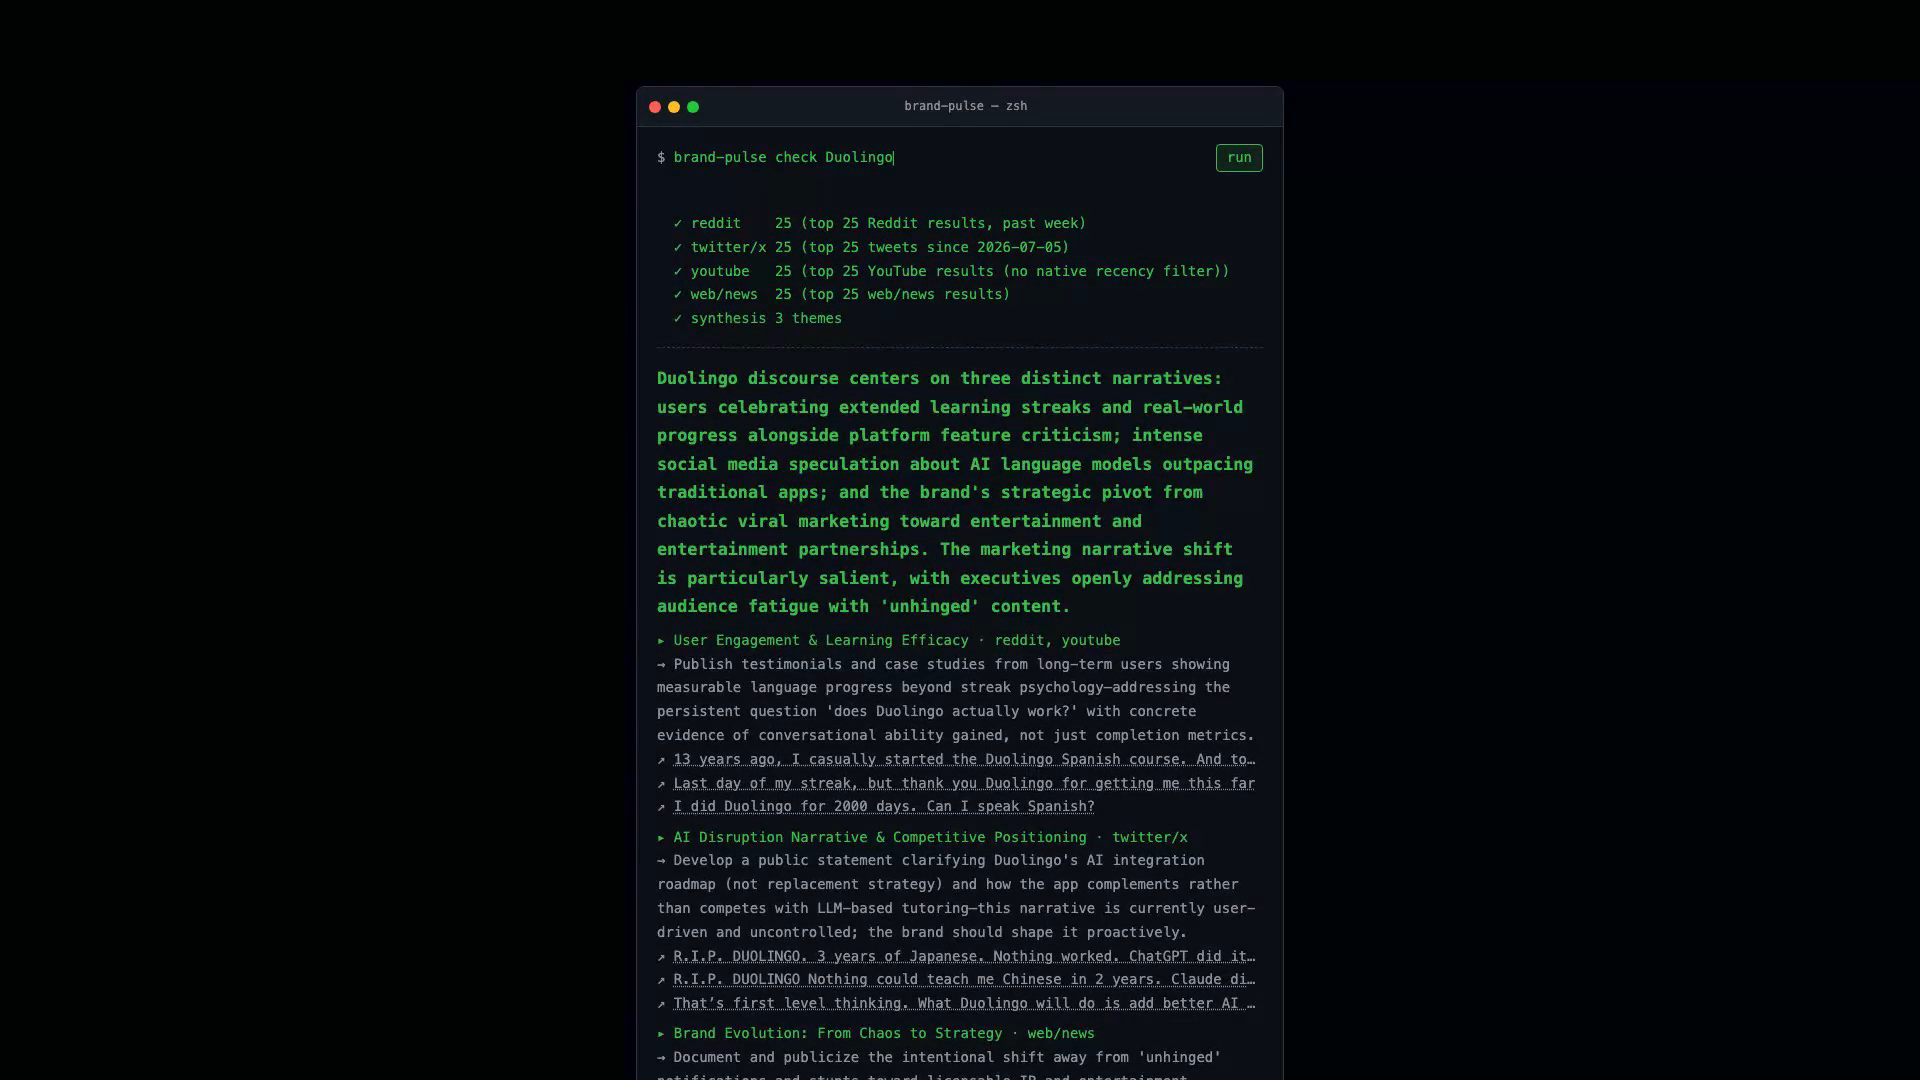This screenshot has height=1080, width=1920.
Task: Open link '13 years ago, I casually started'
Action: 964,759
